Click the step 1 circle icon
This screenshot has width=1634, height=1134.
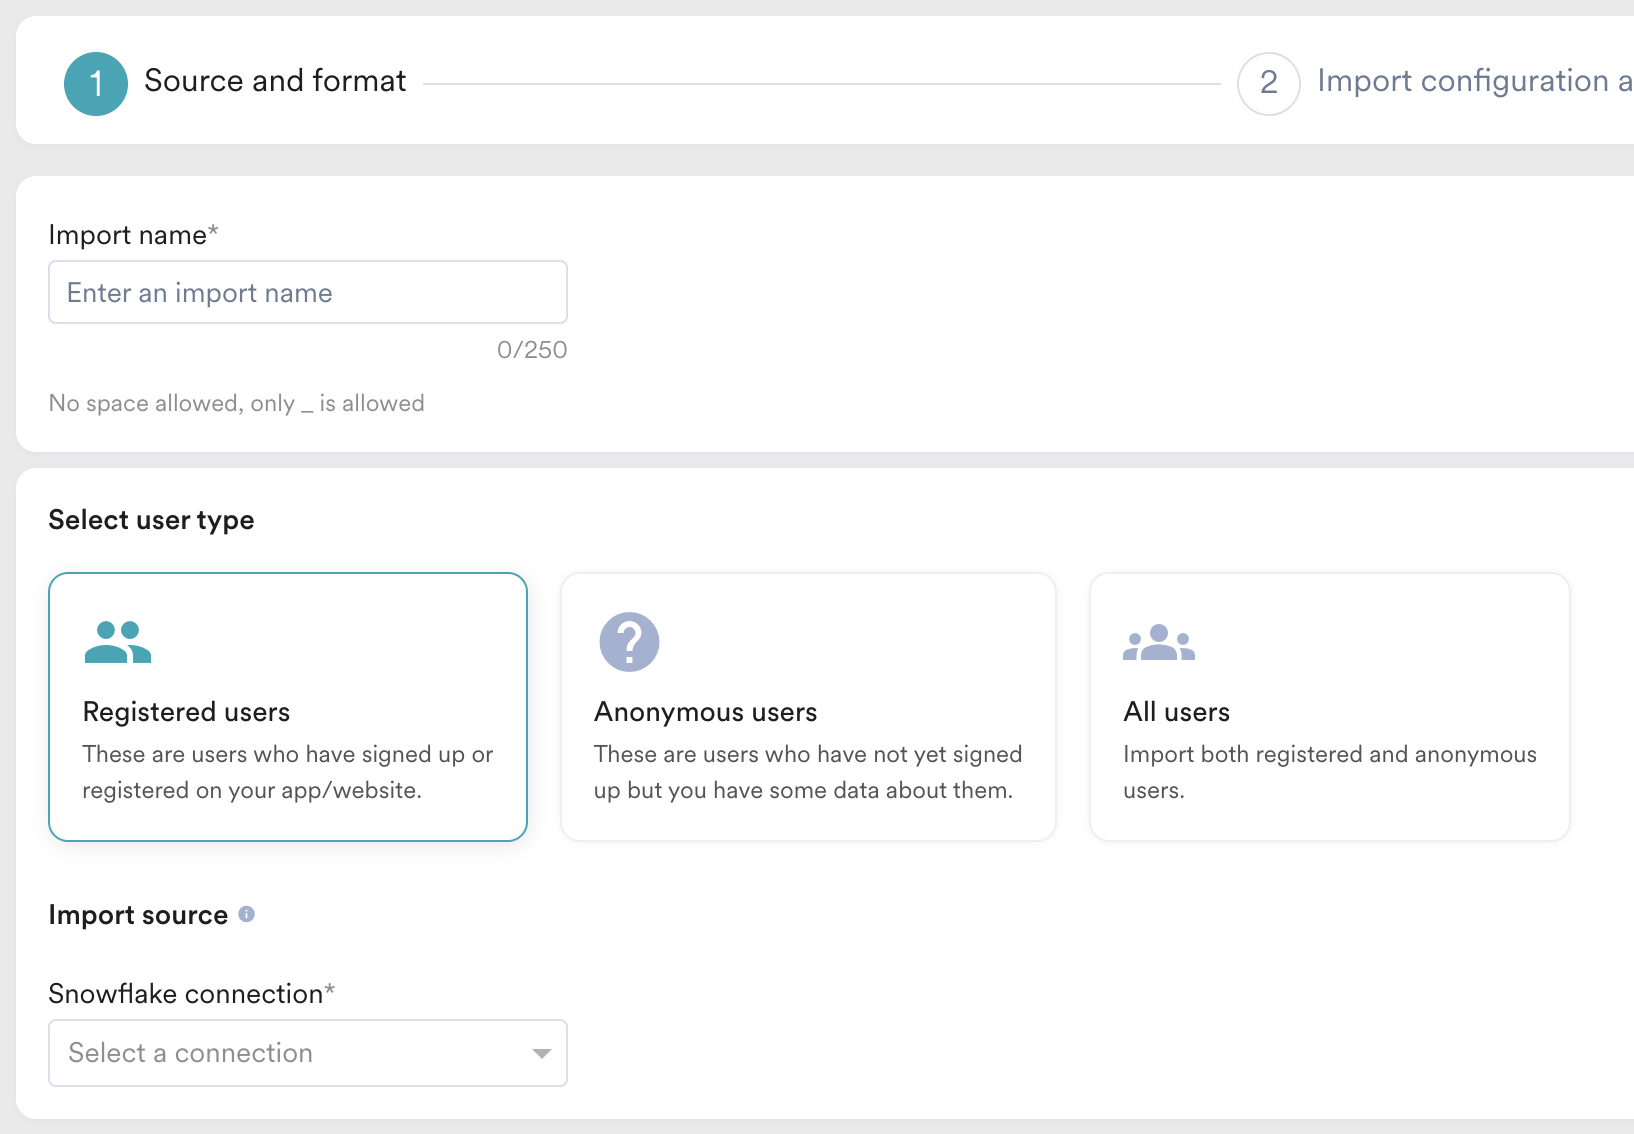tap(96, 84)
